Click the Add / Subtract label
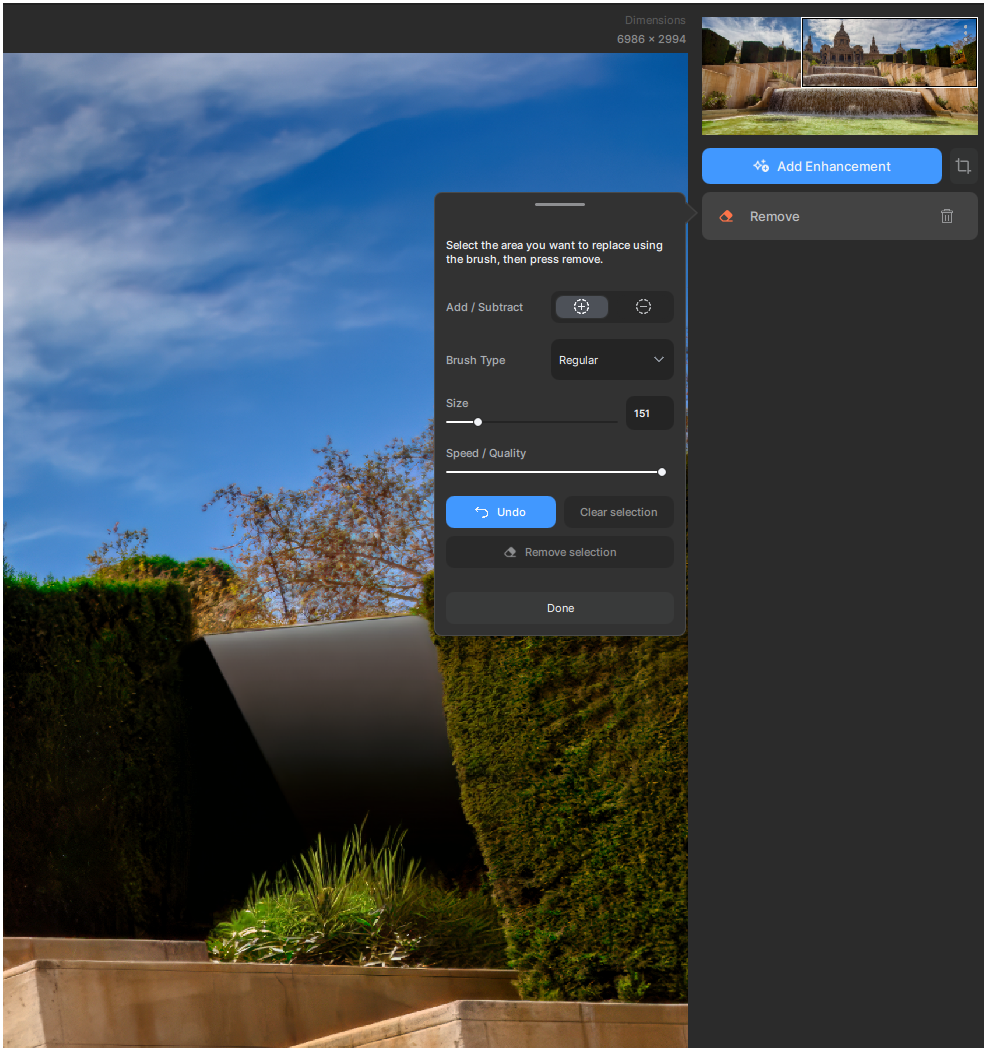 [484, 307]
